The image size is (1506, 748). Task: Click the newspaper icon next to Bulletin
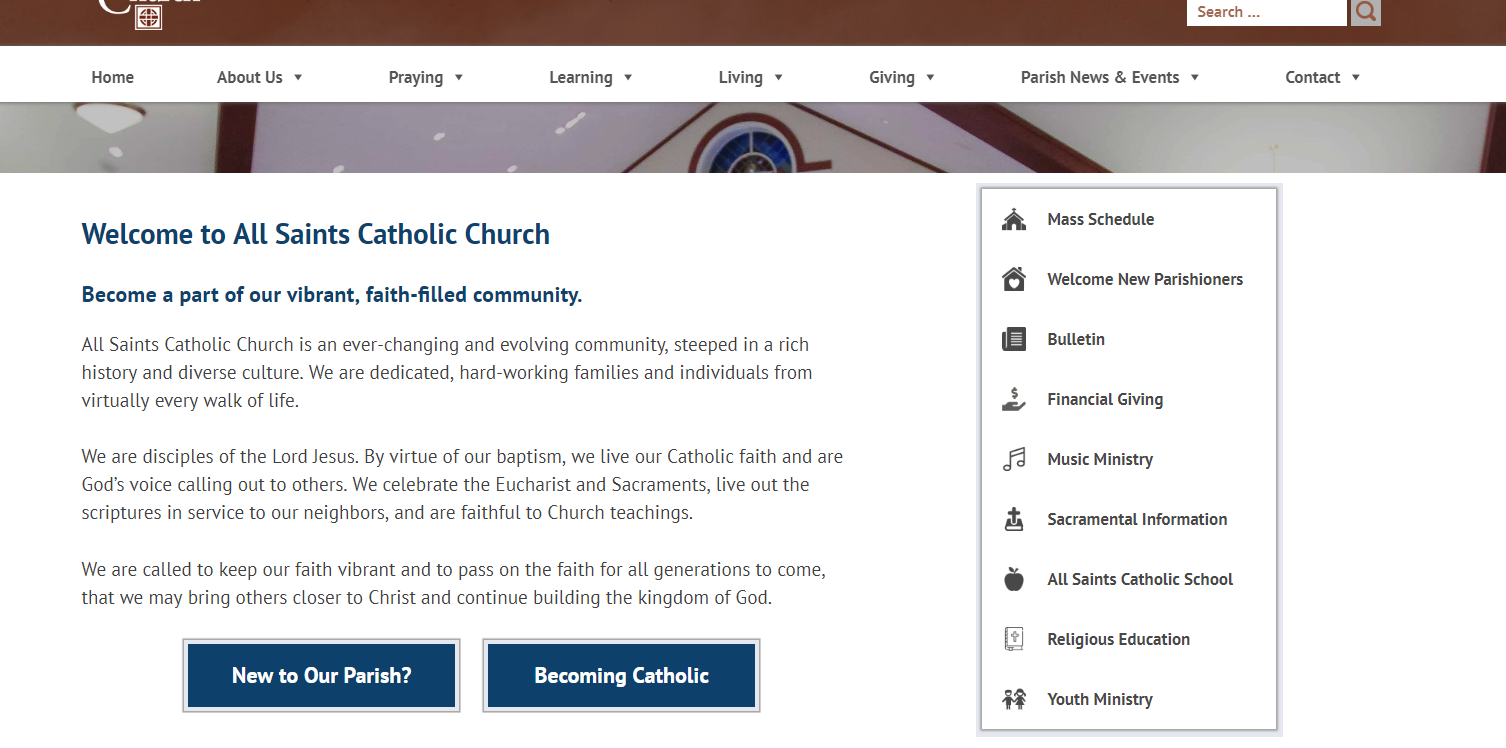click(1013, 340)
